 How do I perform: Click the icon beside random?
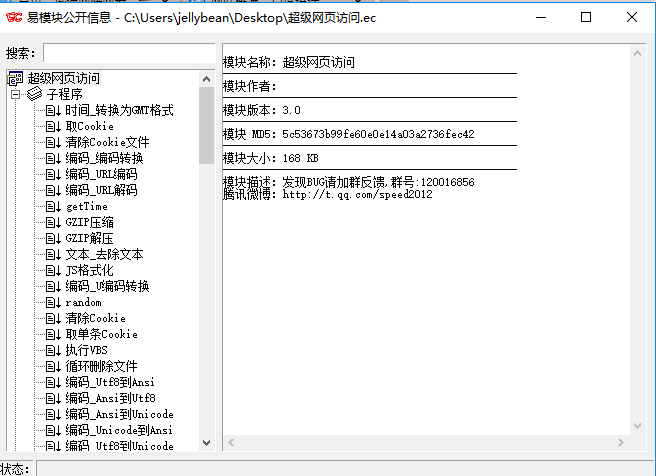53,302
